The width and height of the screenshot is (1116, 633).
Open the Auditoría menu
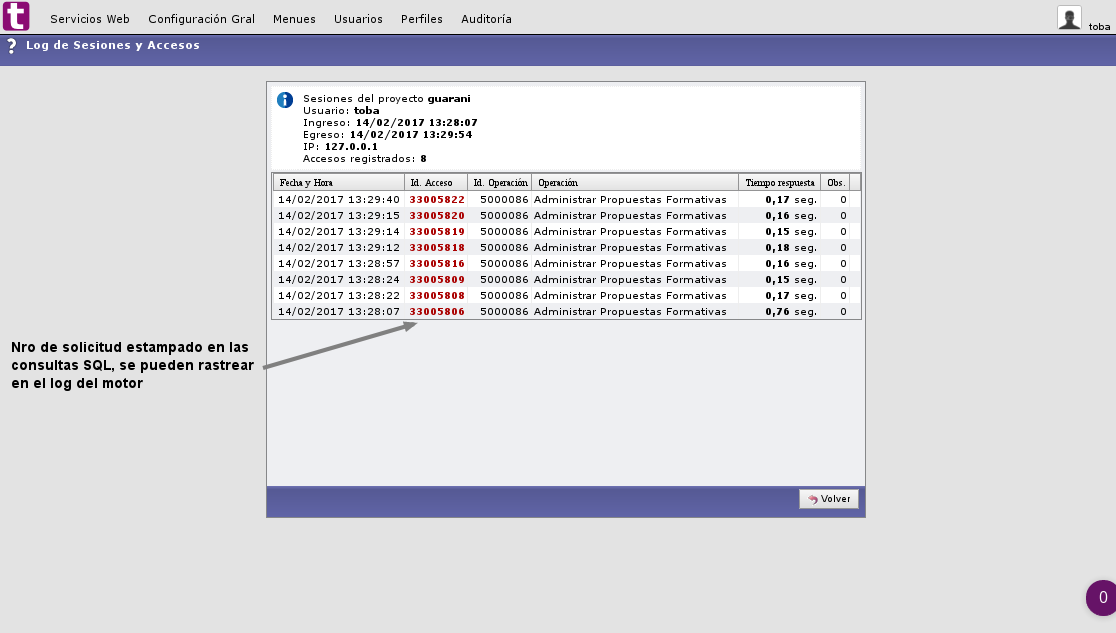pyautogui.click(x=486, y=19)
